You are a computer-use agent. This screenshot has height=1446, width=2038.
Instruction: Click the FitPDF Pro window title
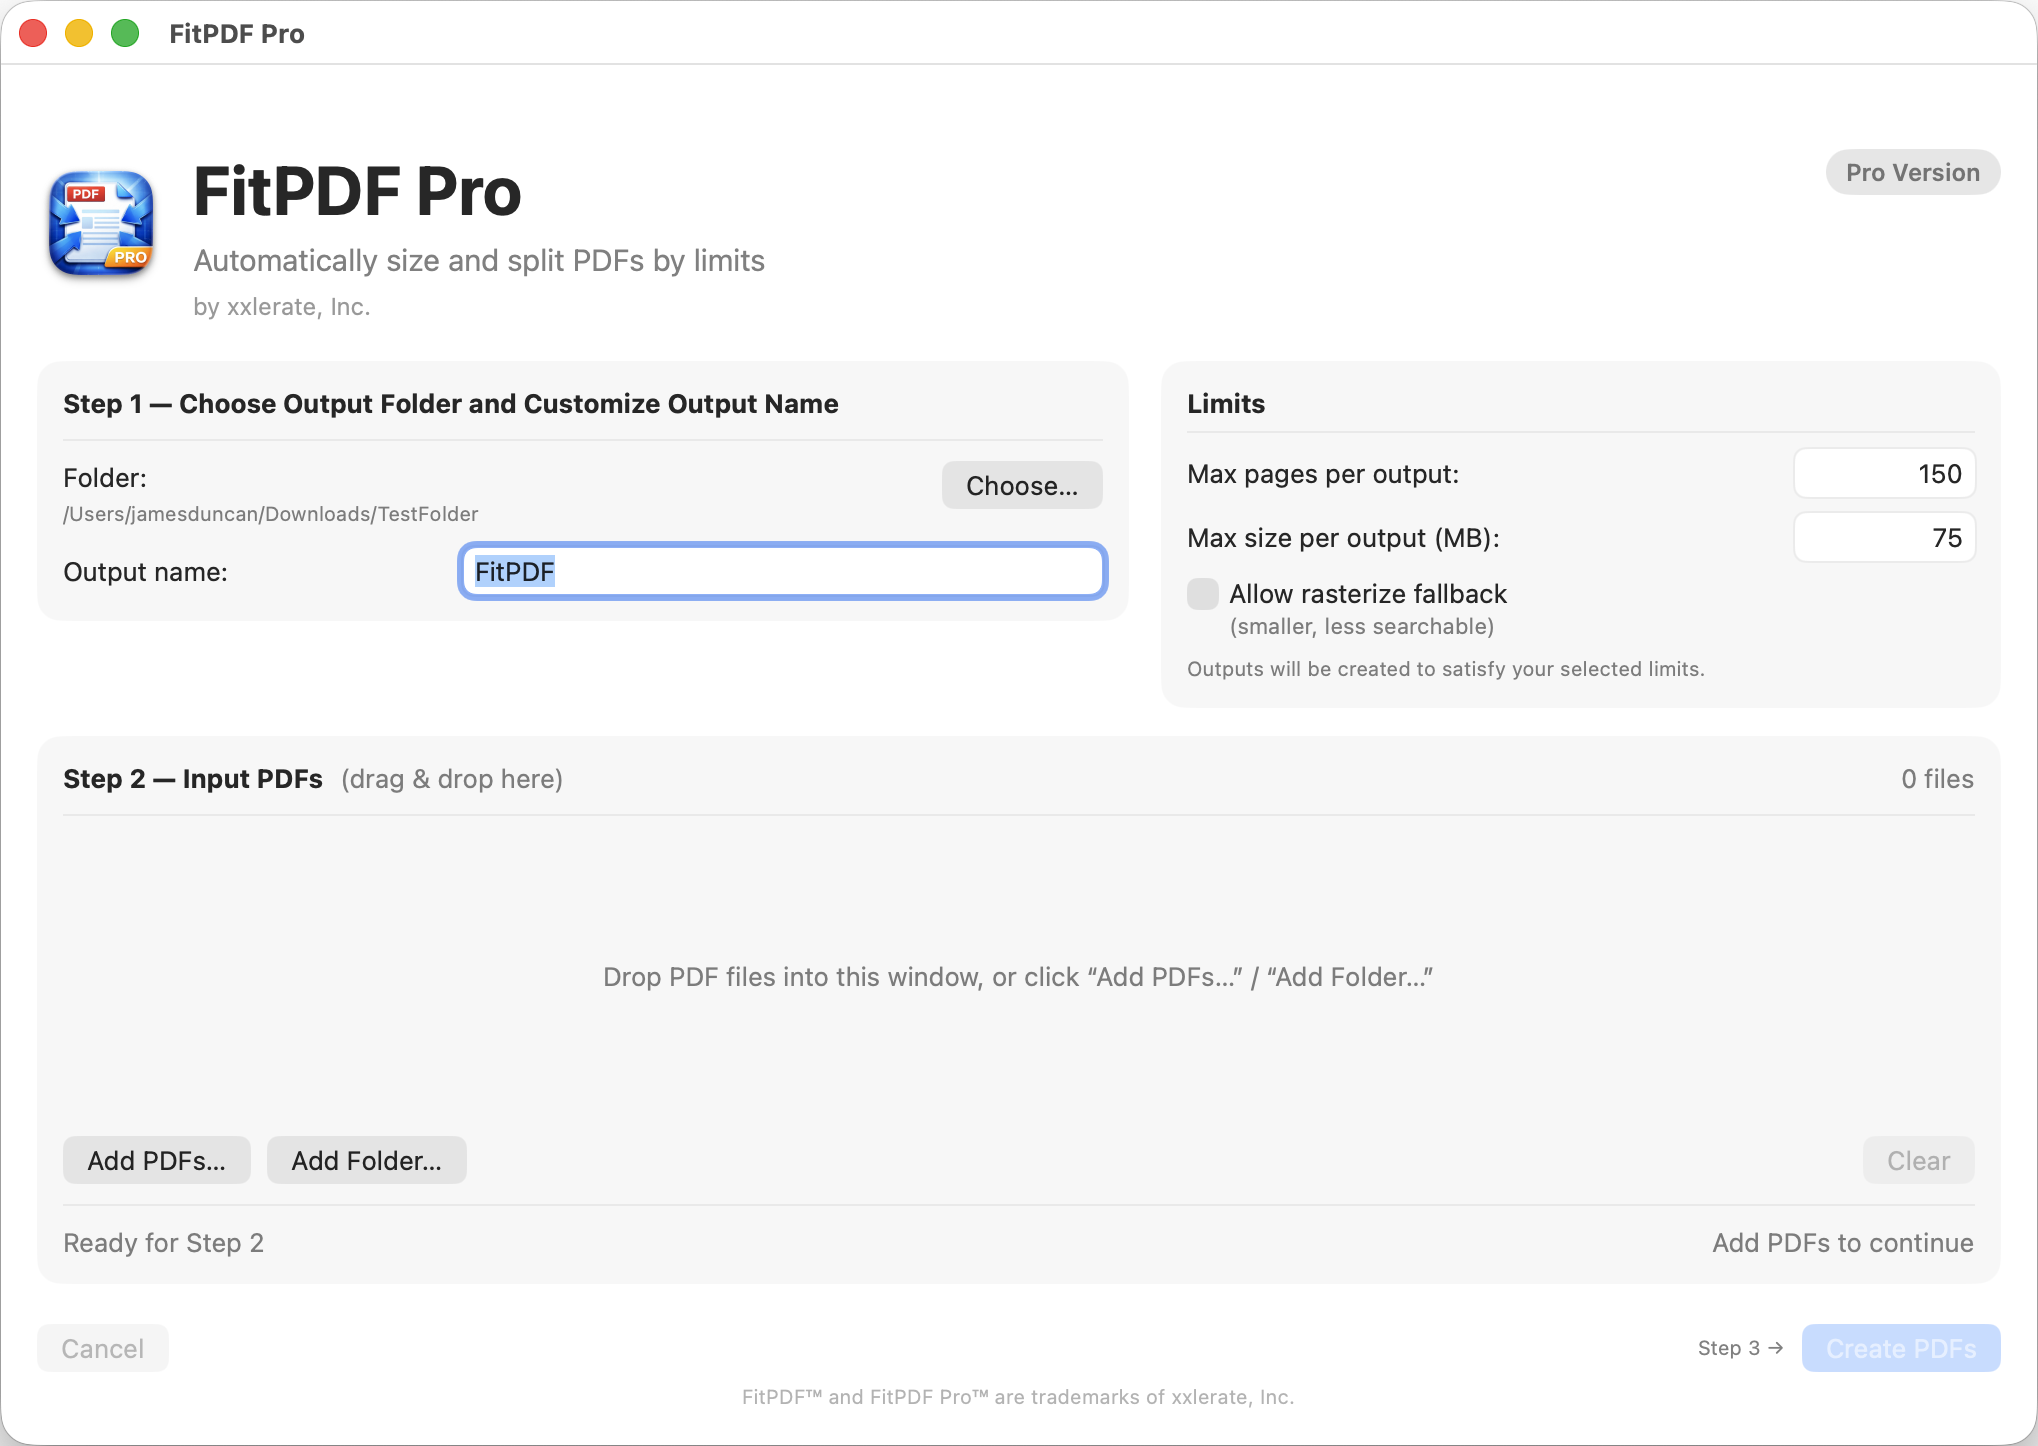click(237, 34)
